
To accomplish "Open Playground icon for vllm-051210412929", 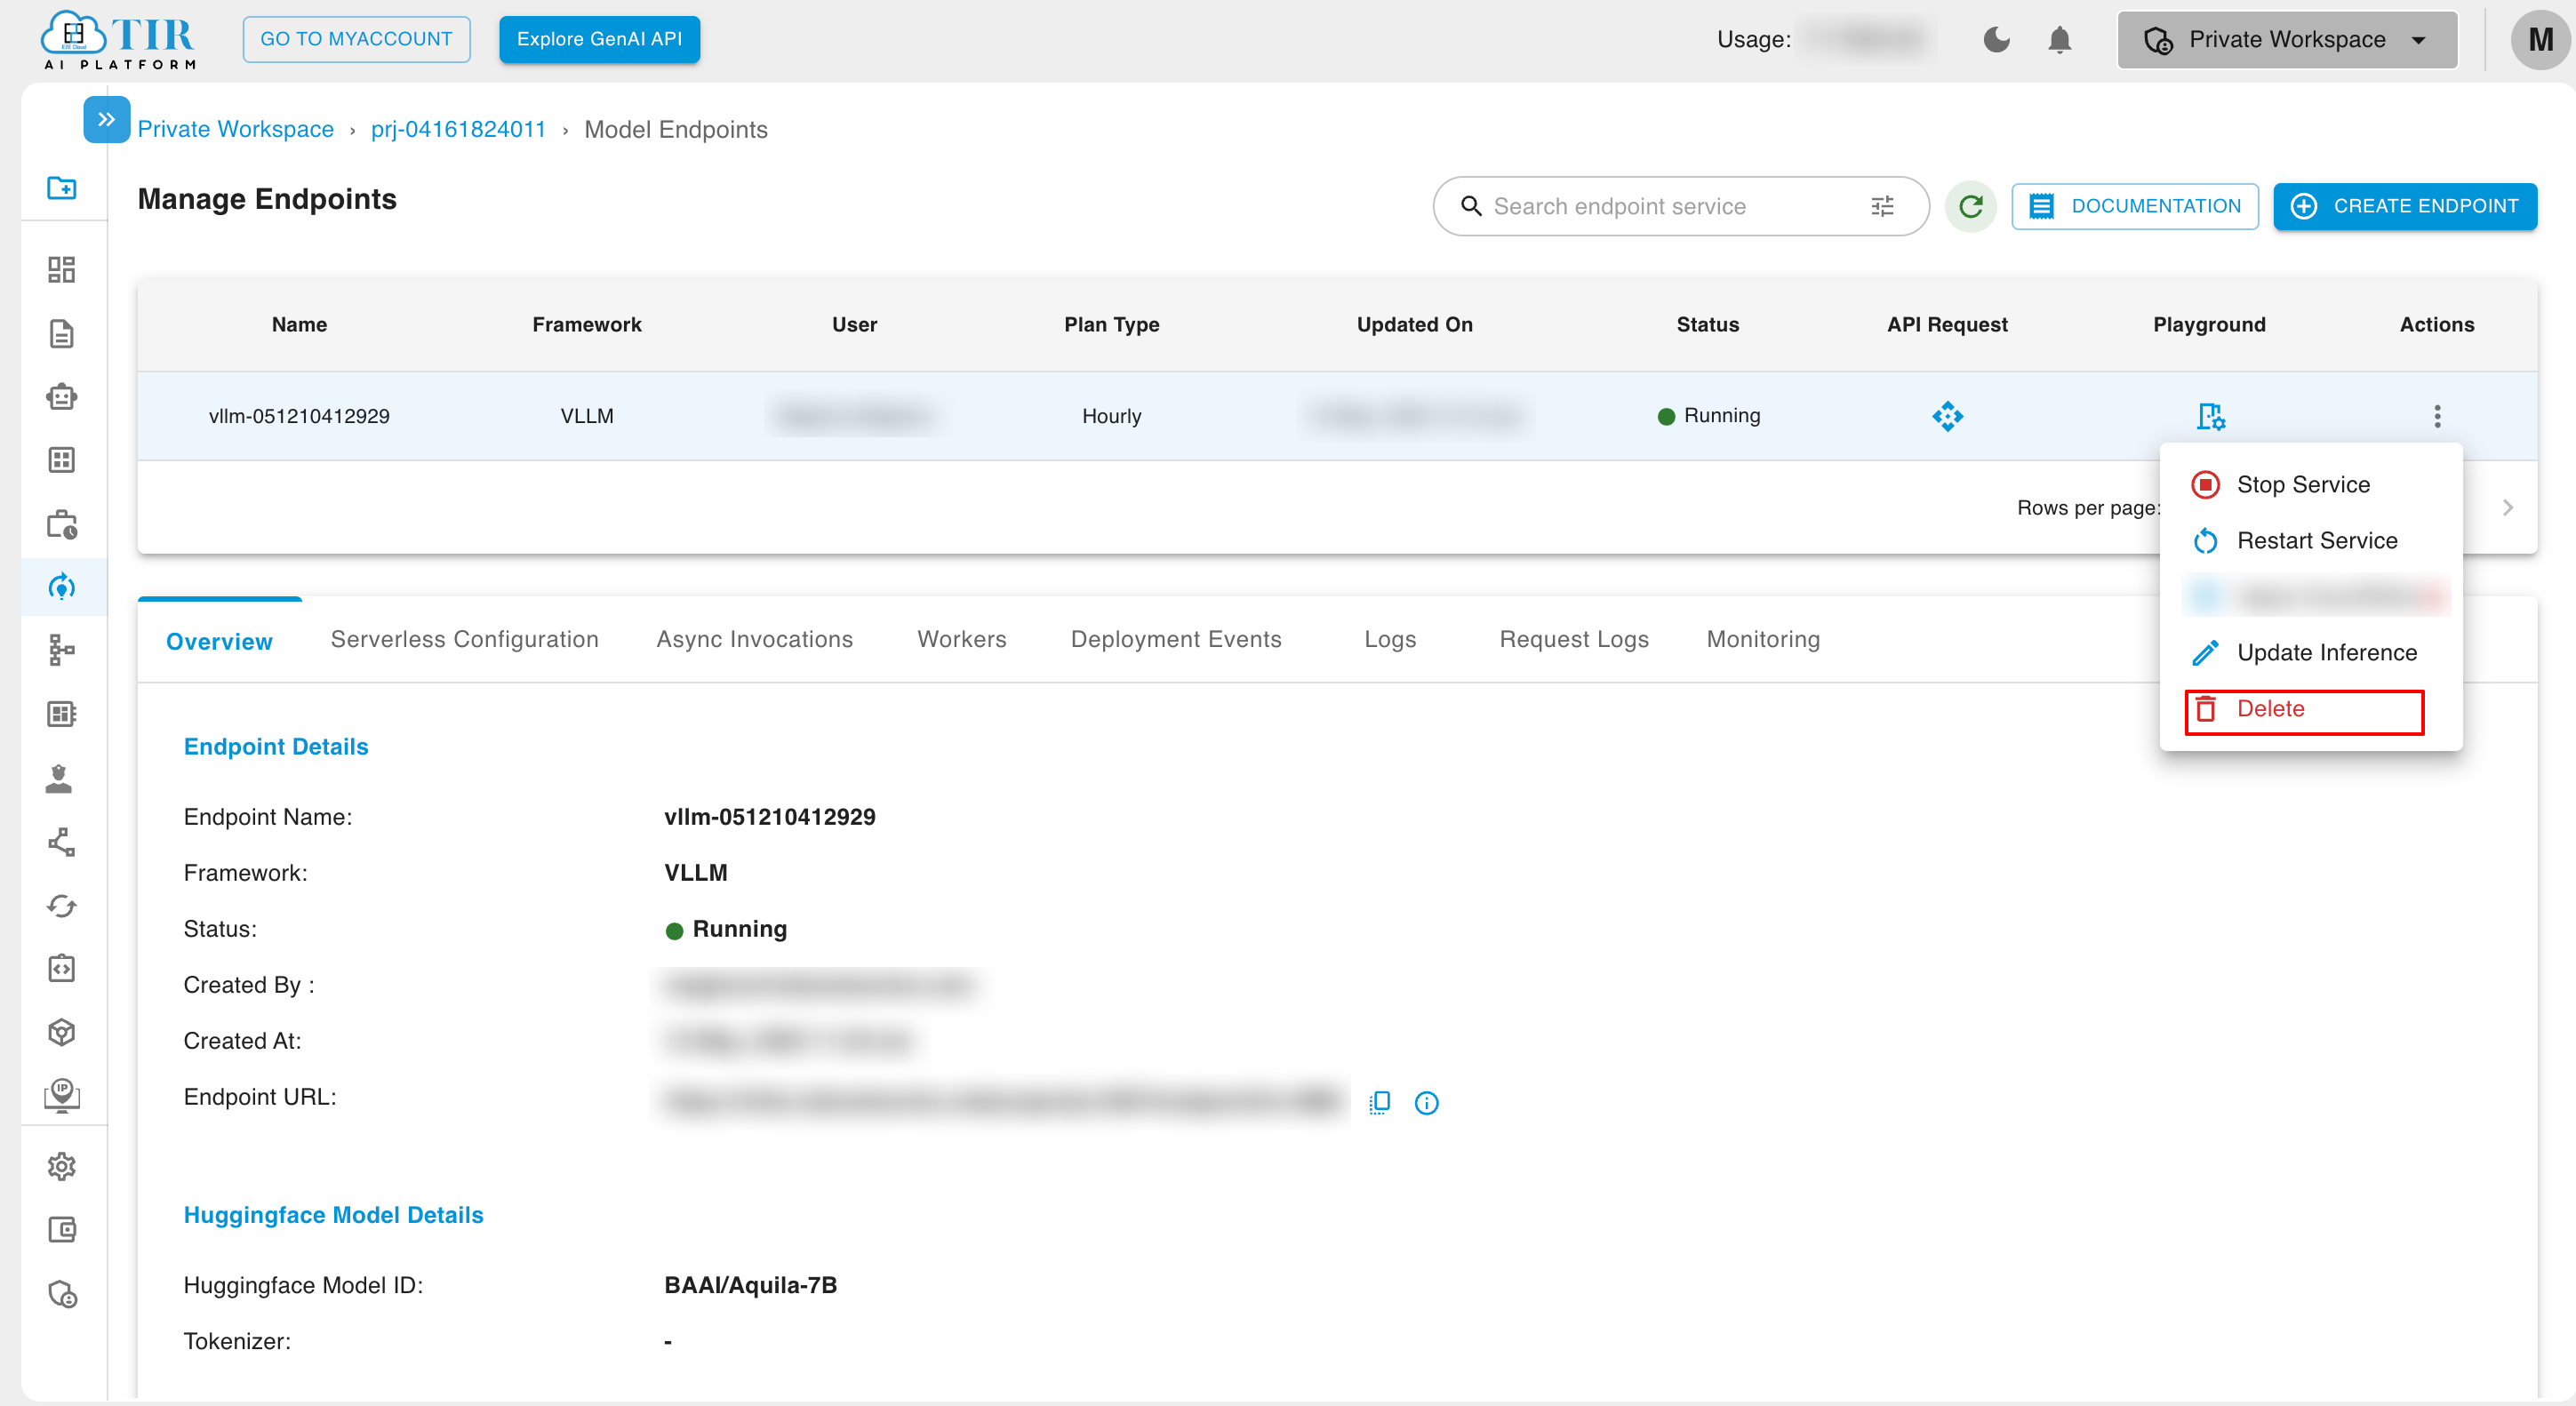I will (2210, 416).
